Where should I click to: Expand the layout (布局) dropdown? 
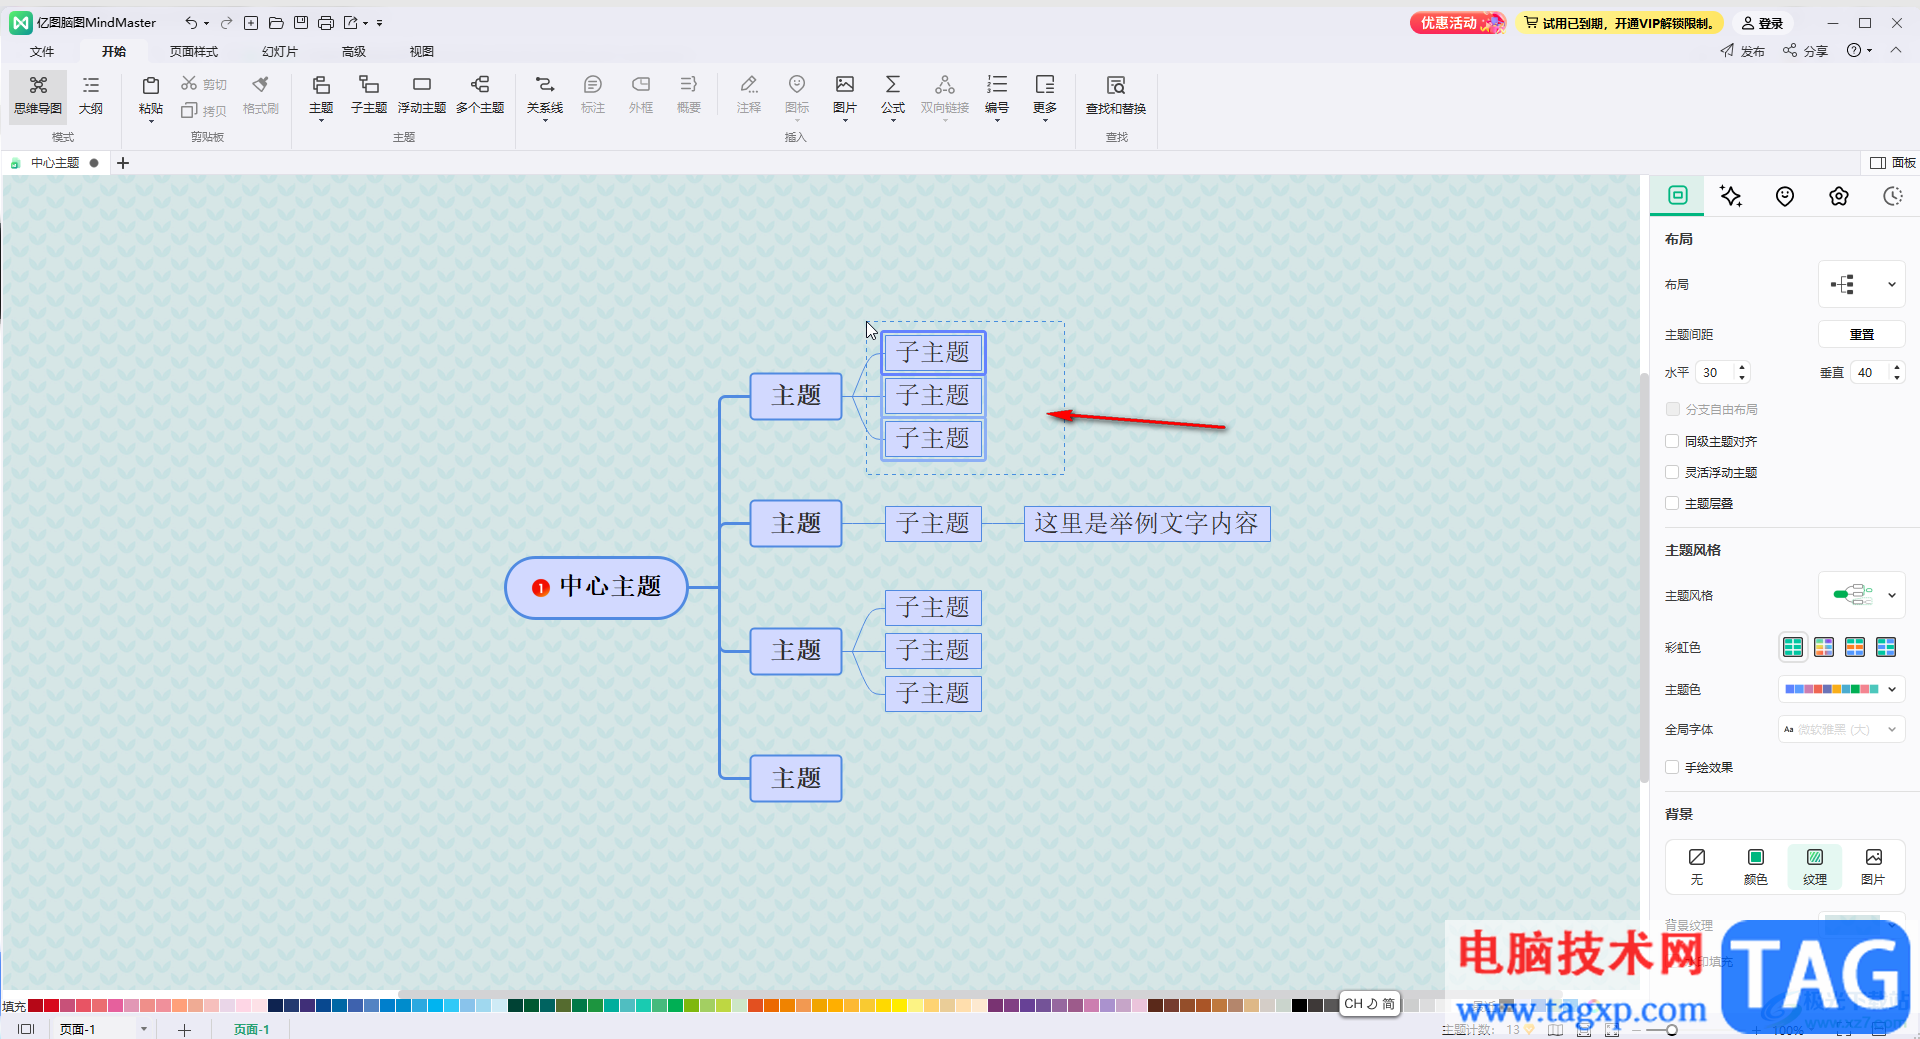[x=1861, y=285]
